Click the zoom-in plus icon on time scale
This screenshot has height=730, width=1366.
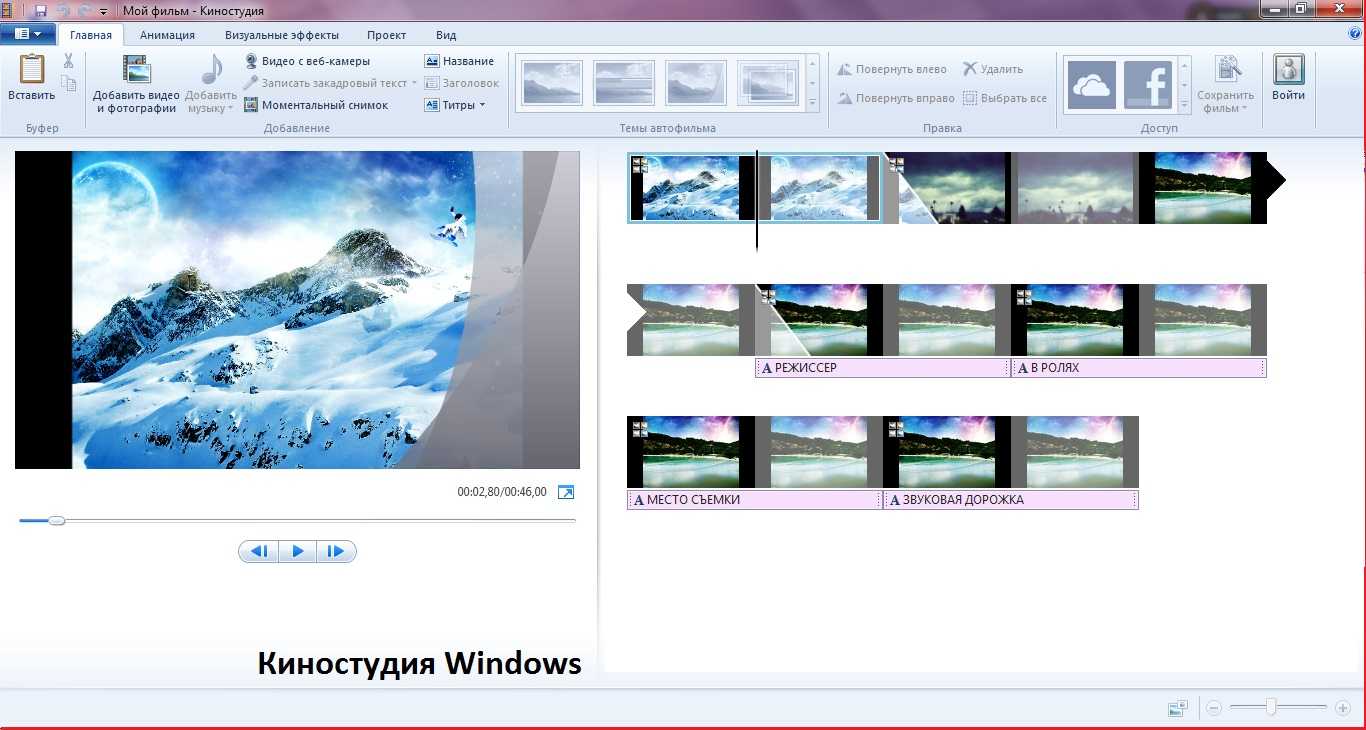(1342, 708)
